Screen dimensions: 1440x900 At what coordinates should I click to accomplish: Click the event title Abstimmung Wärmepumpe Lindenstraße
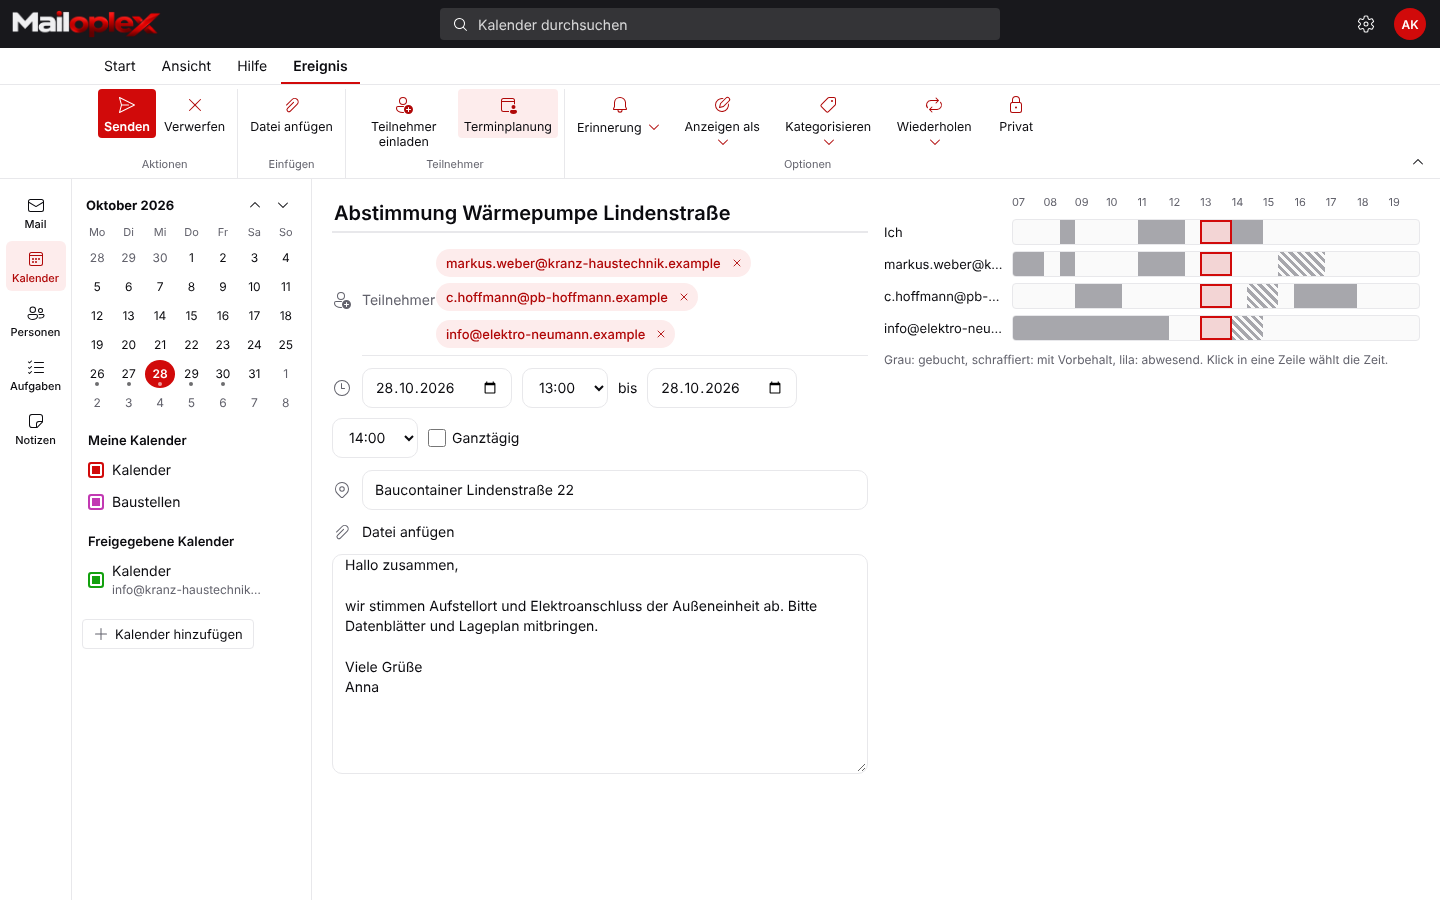[600, 213]
